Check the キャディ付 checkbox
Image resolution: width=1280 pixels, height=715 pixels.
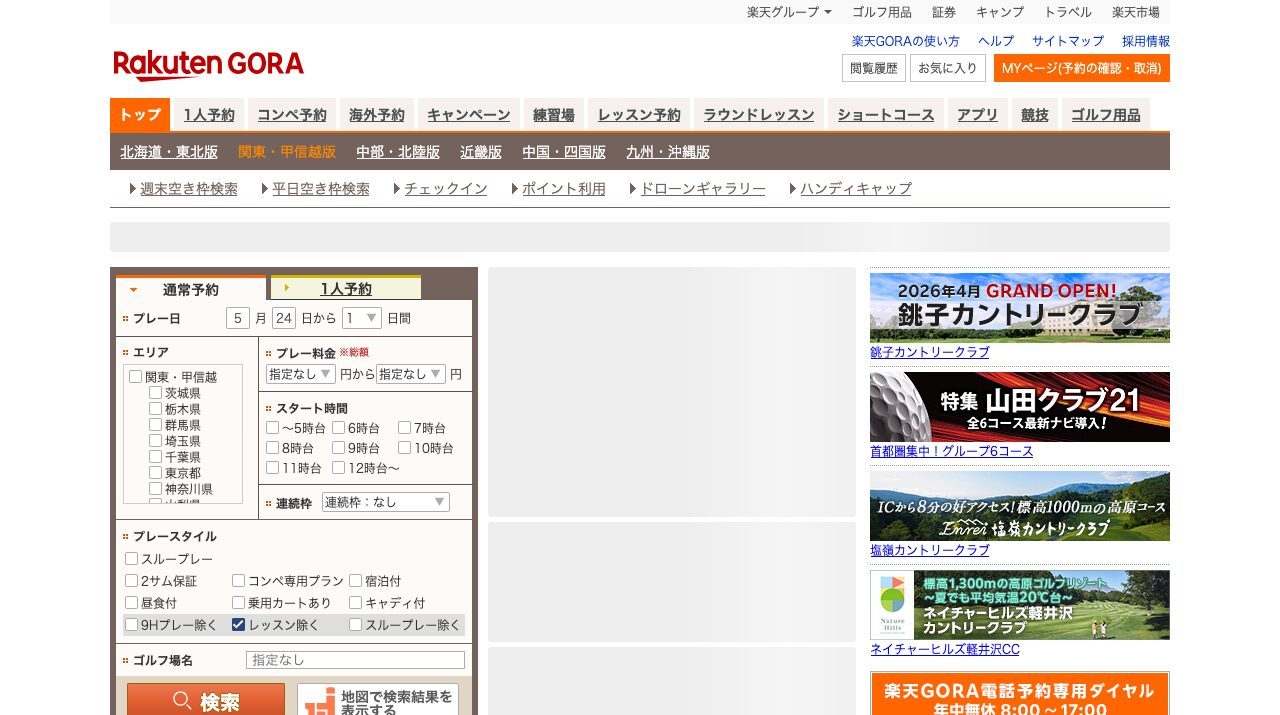355,603
